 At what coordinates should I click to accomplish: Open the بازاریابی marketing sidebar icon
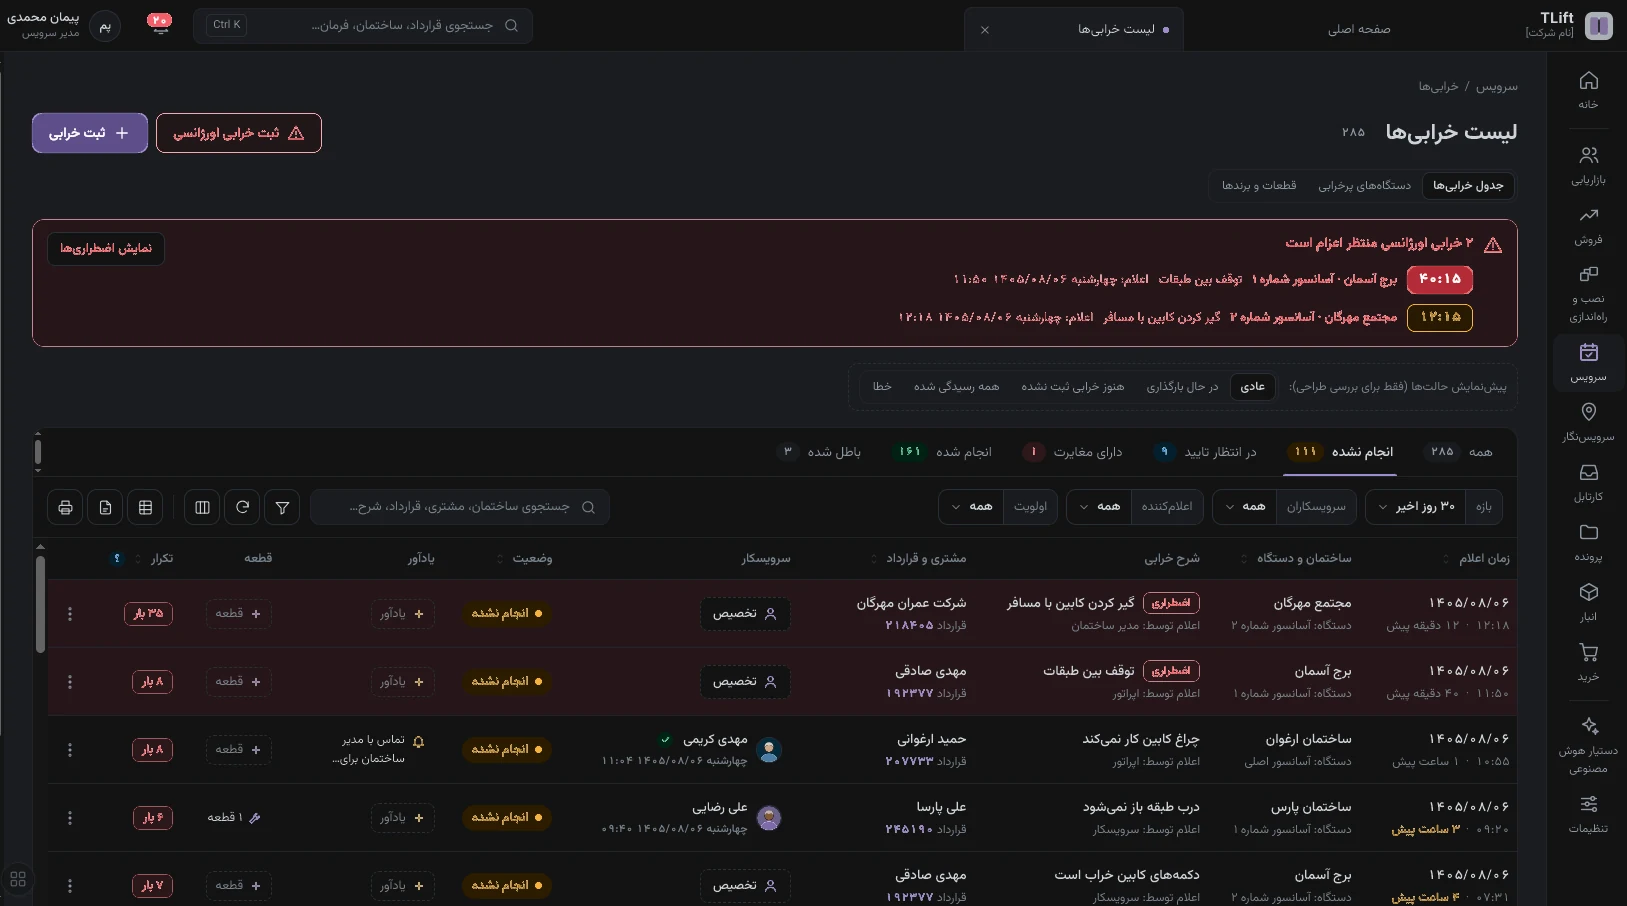tap(1588, 165)
